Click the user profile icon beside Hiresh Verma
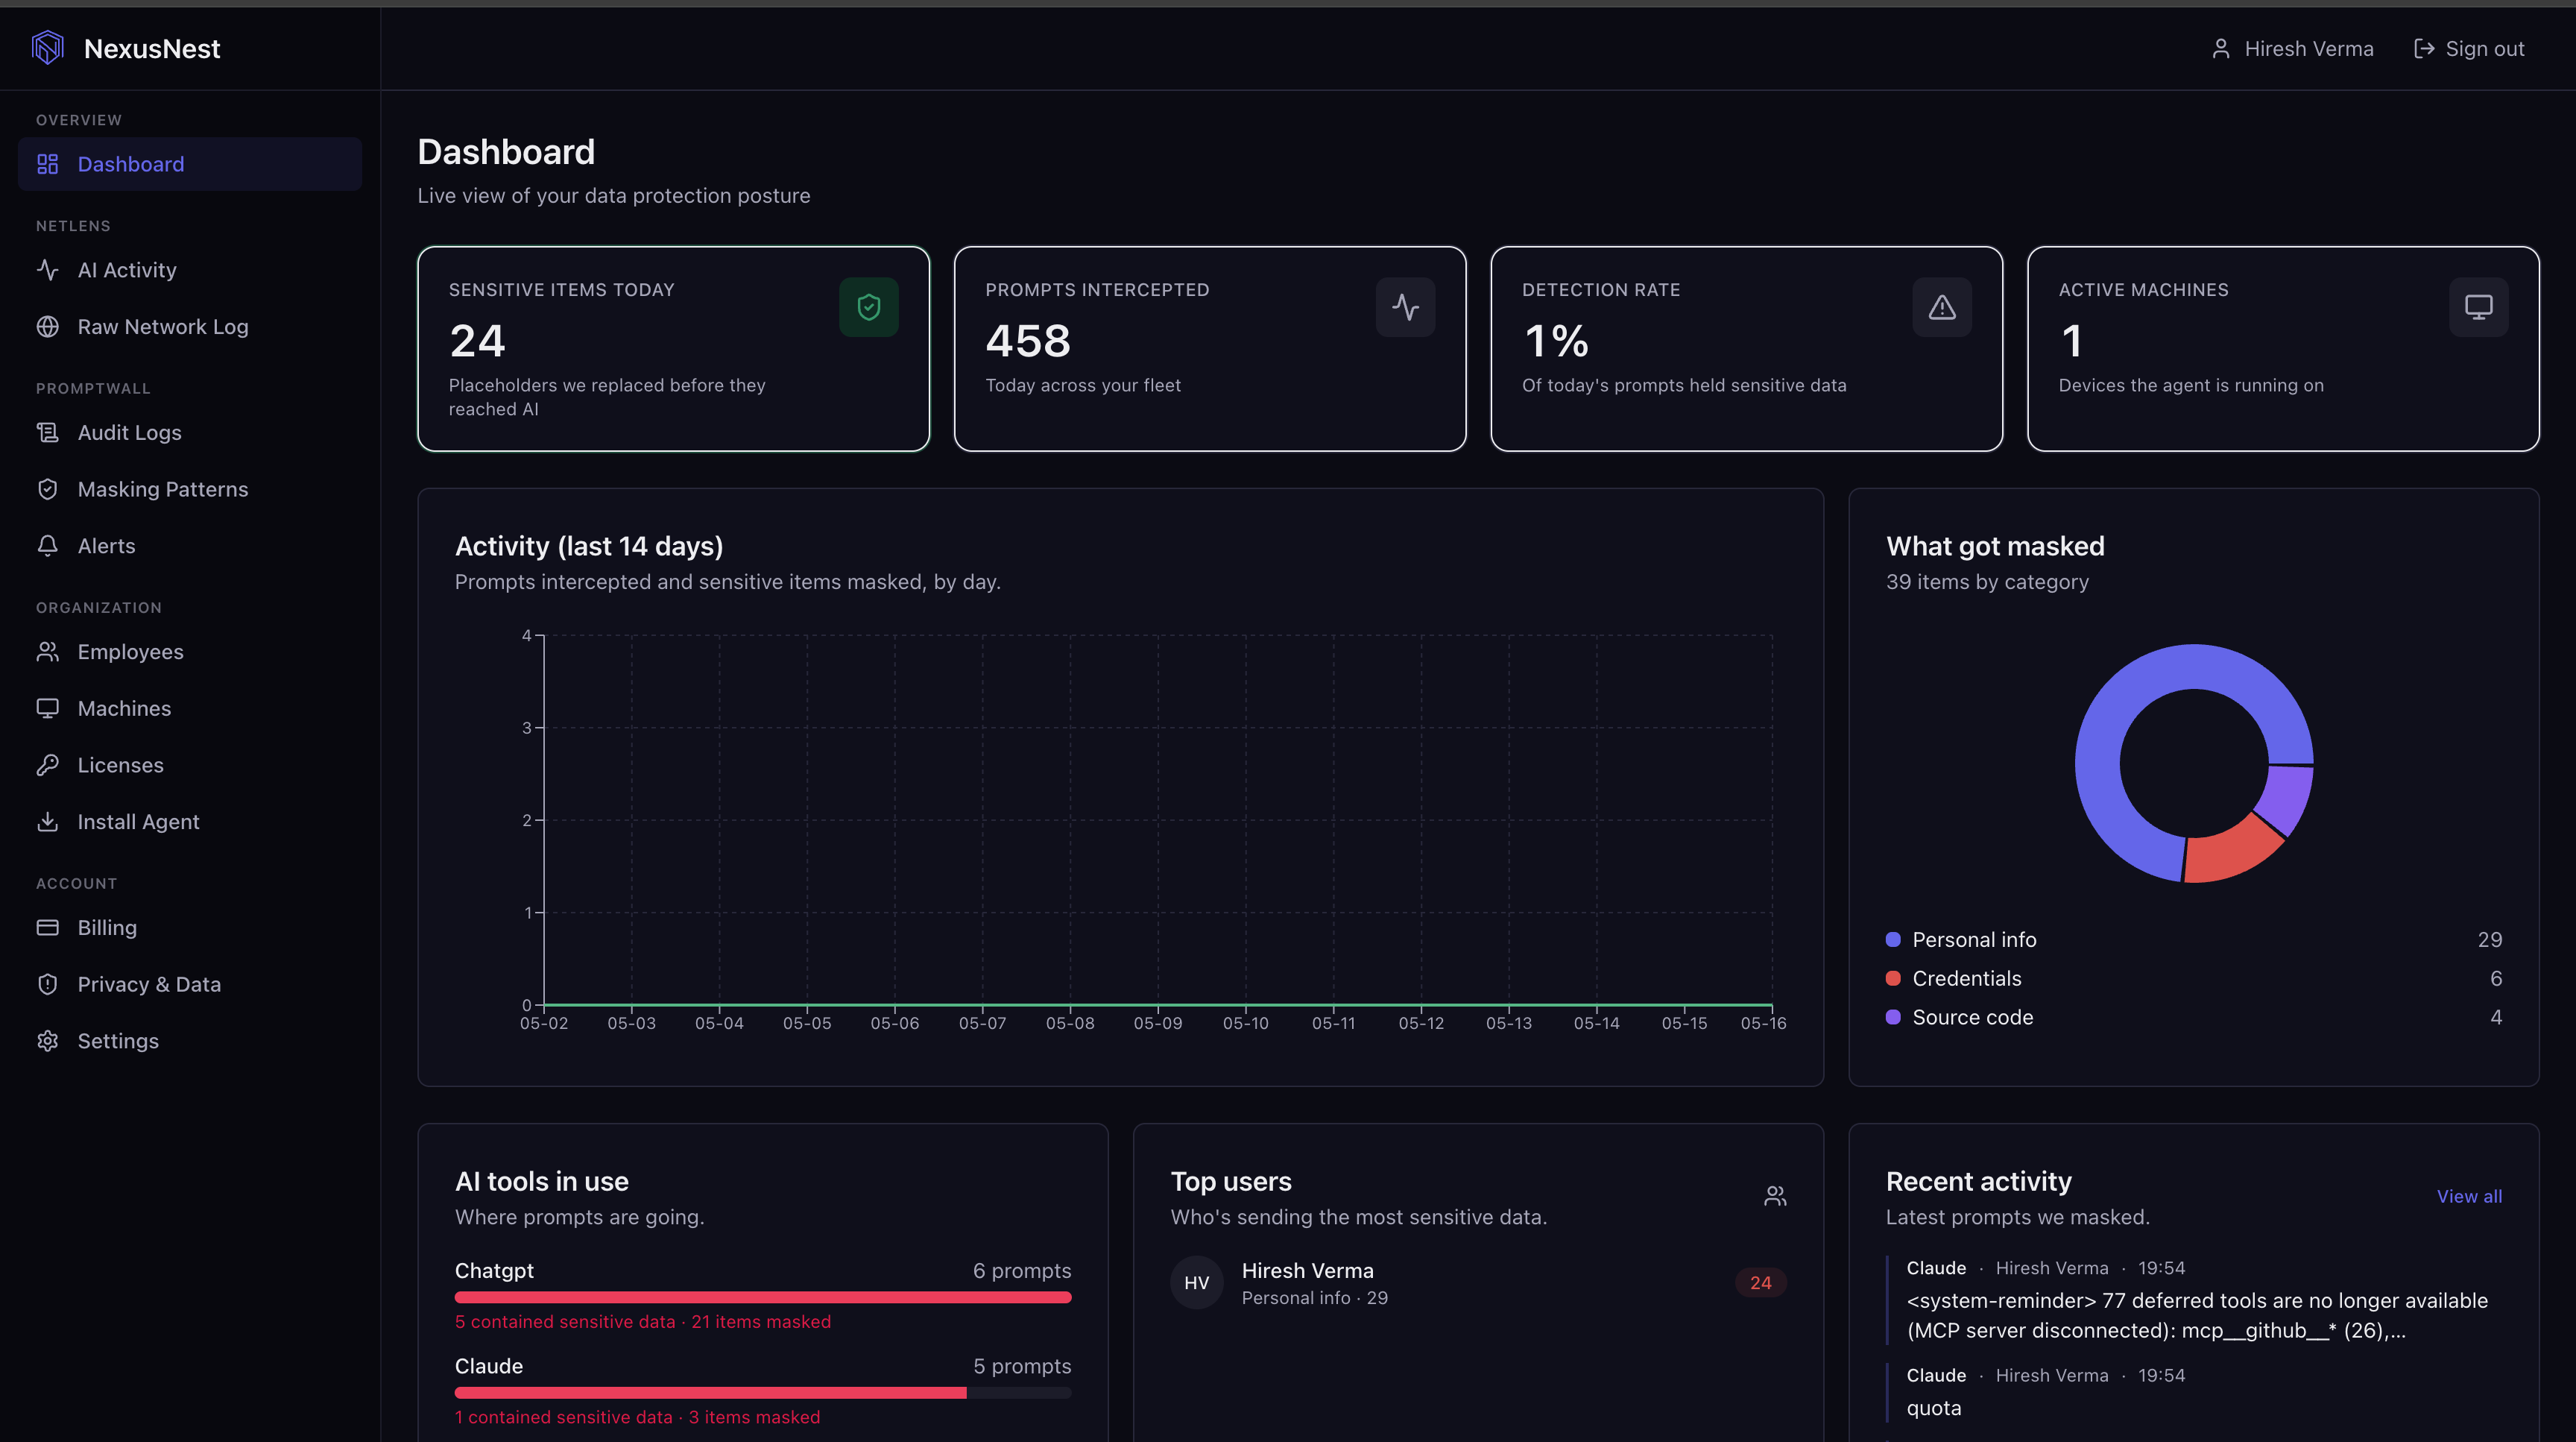Viewport: 2576px width, 1442px height. [x=2221, y=49]
